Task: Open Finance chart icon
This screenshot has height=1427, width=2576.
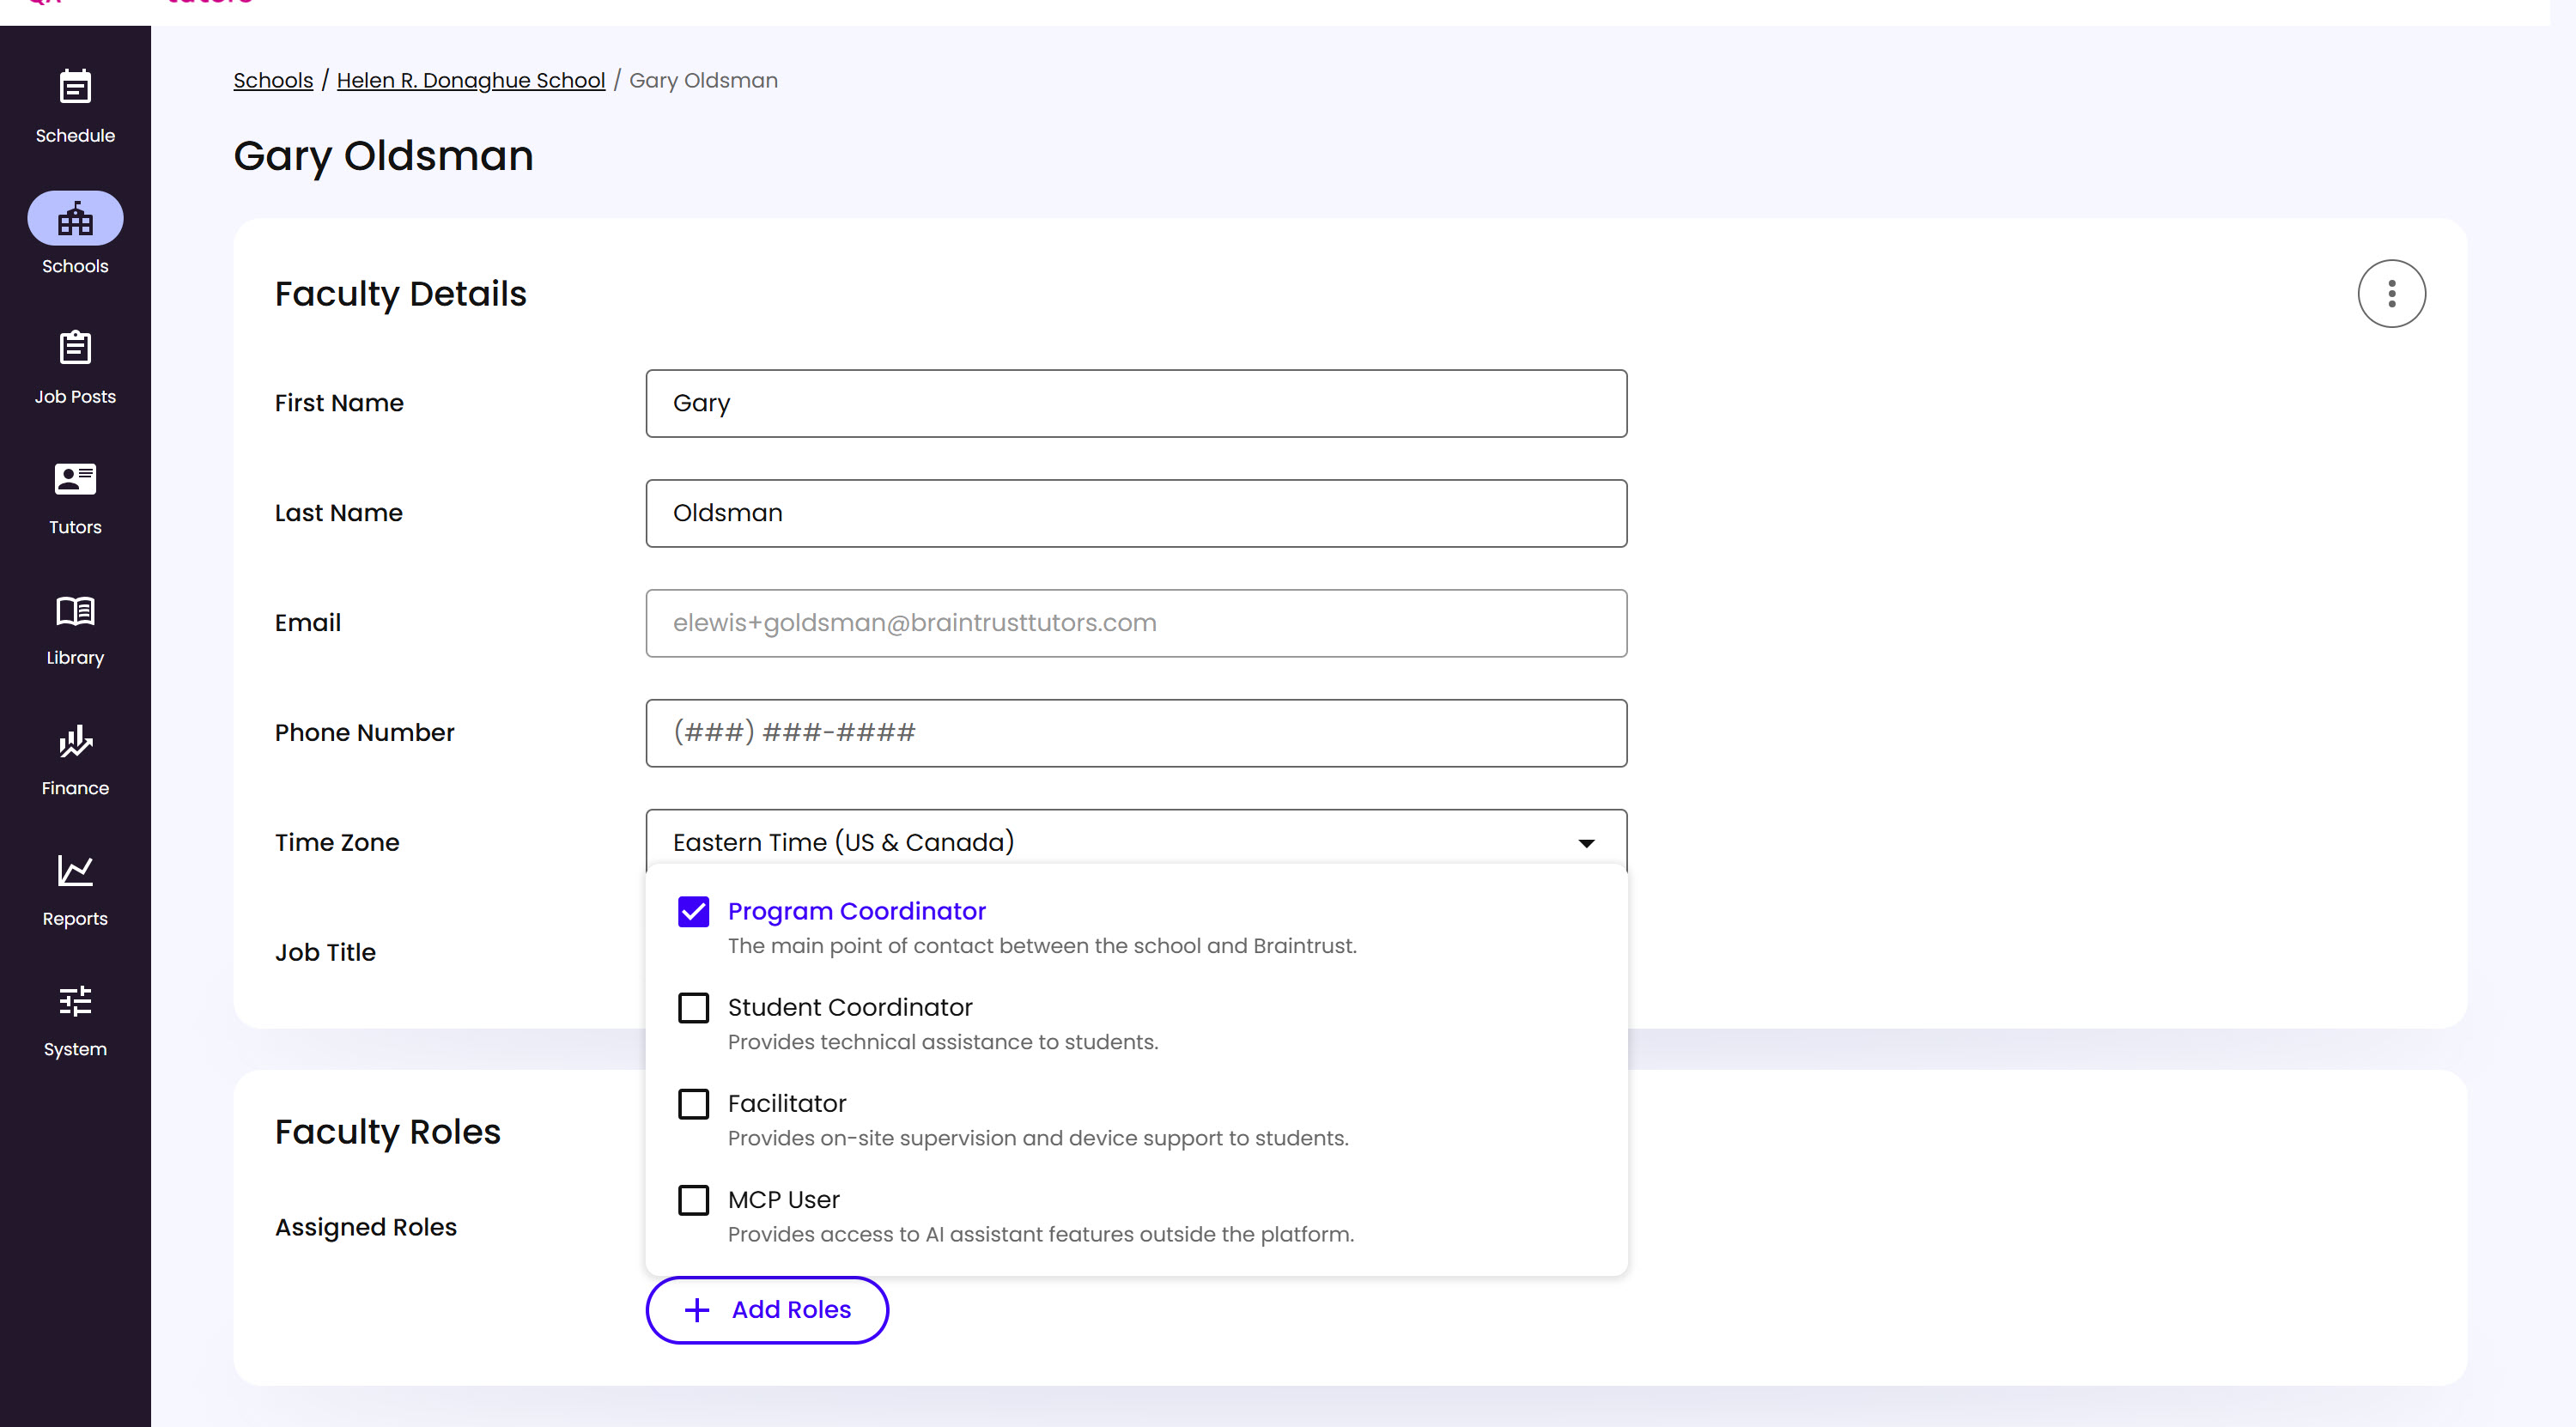Action: [x=75, y=741]
